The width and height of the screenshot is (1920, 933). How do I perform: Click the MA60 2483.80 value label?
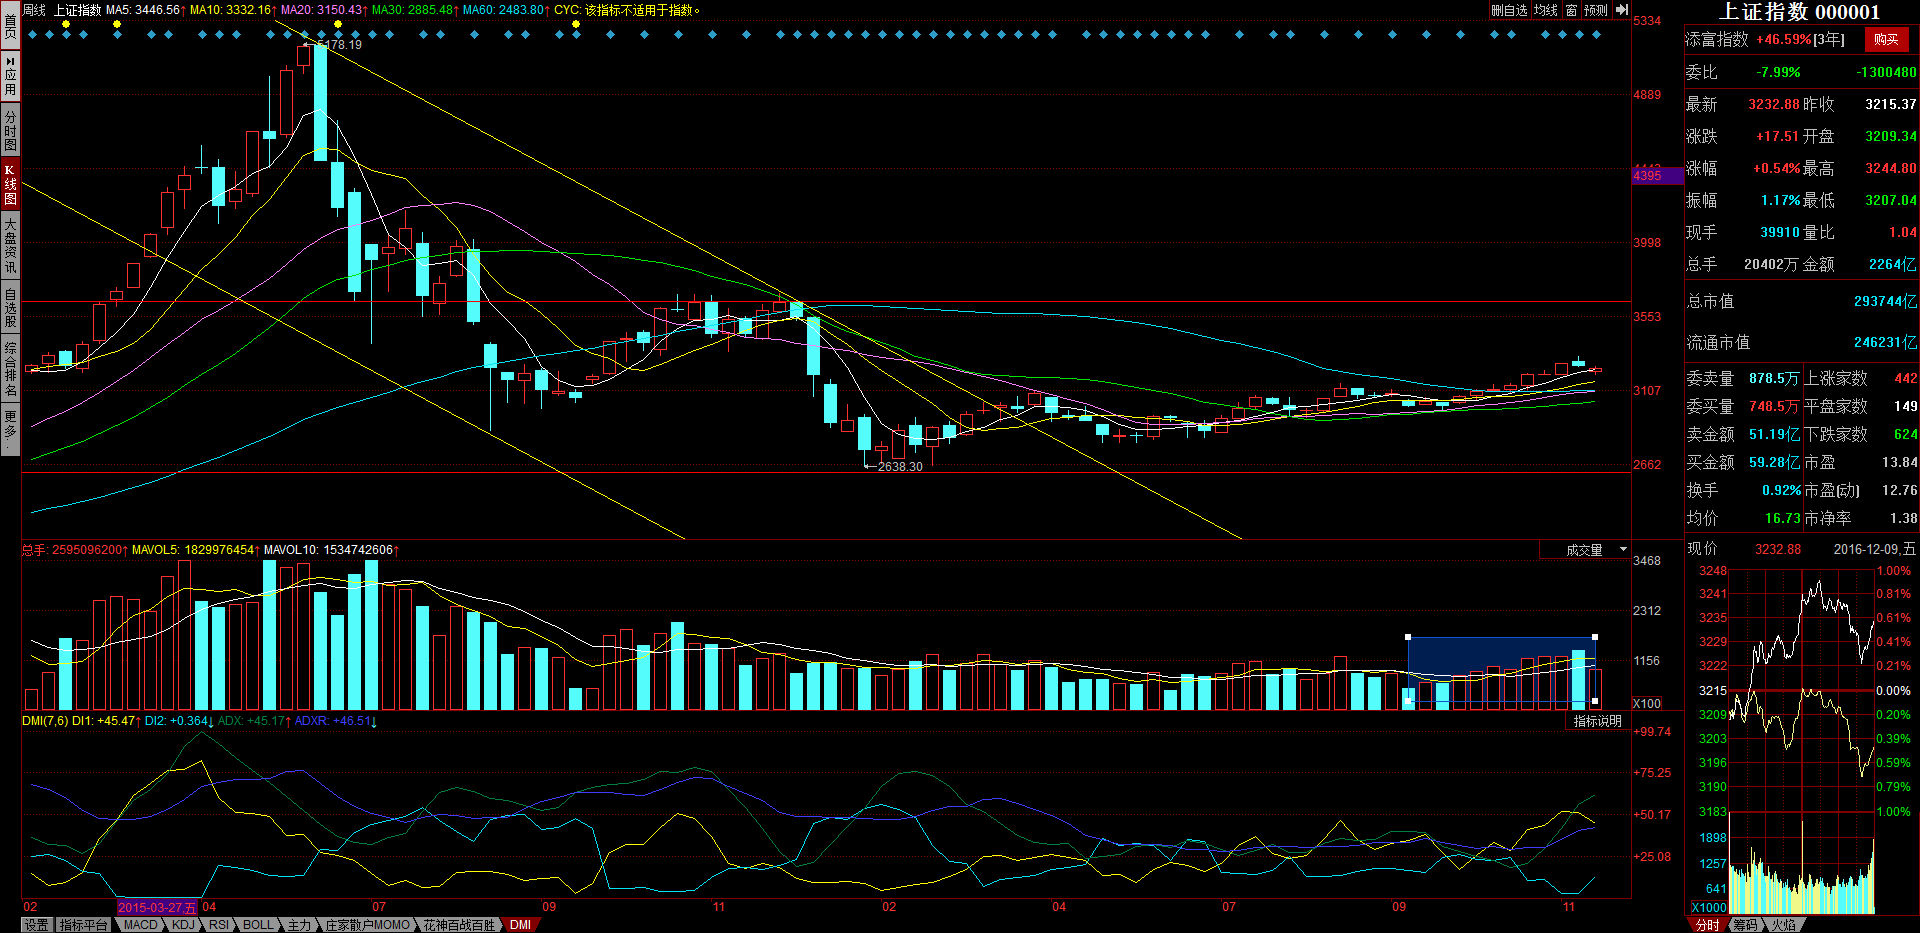tap(506, 10)
